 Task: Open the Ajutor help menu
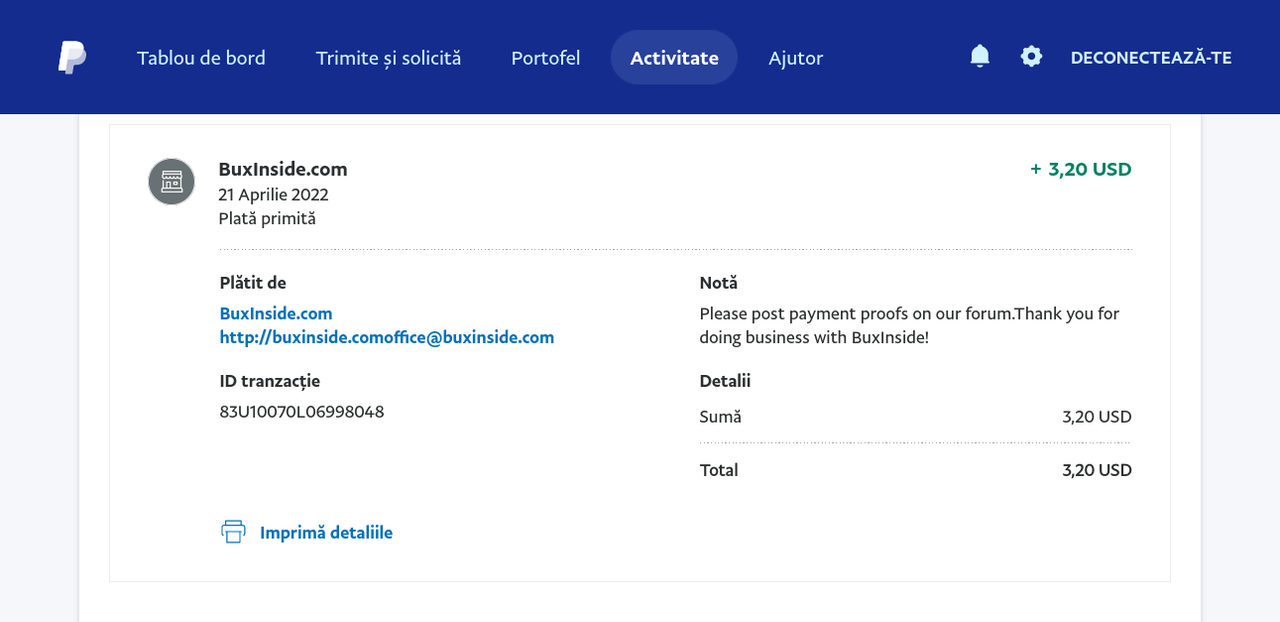(796, 58)
